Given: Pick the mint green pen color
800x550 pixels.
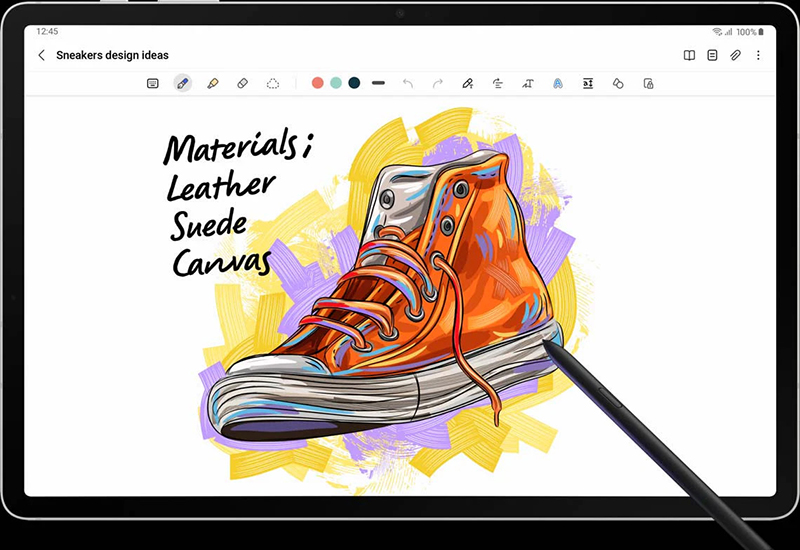Looking at the screenshot, I should pyautogui.click(x=336, y=83).
